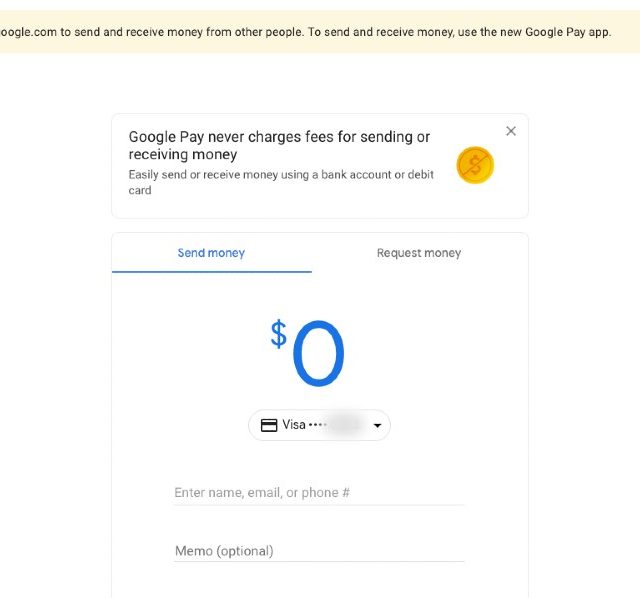
Task: Click the "Easily send or receive money" description
Action: pos(281,182)
